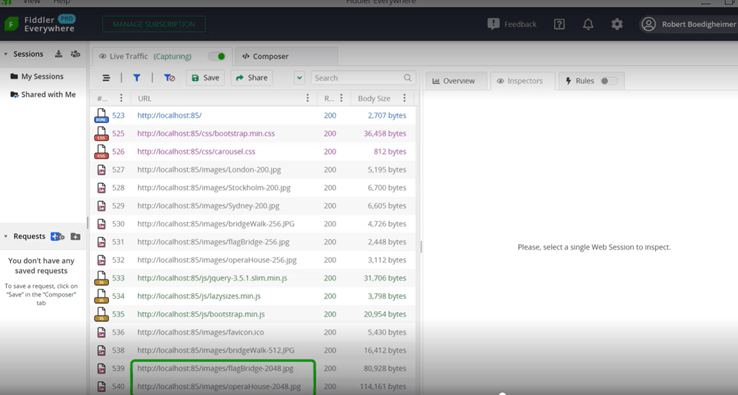Enable the Rules toggle switch

(x=609, y=81)
